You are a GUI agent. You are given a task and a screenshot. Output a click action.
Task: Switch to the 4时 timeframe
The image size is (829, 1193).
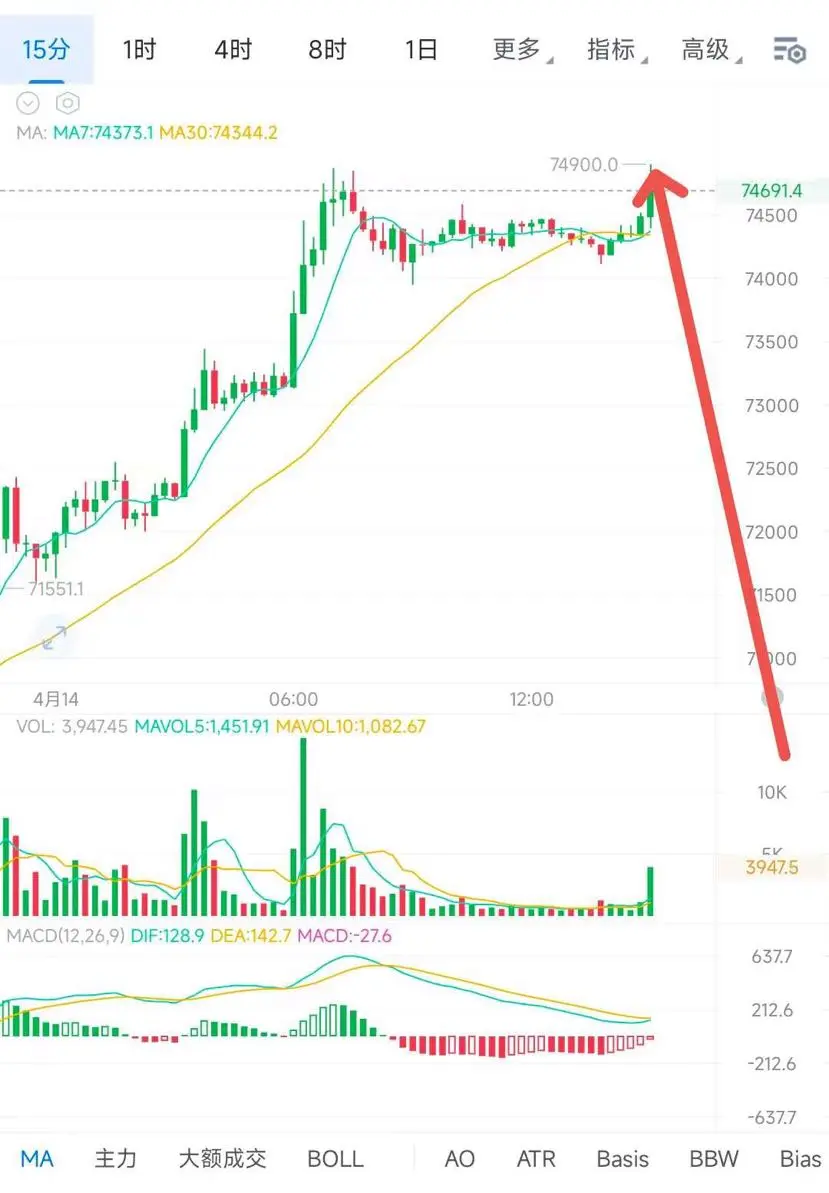(x=233, y=50)
